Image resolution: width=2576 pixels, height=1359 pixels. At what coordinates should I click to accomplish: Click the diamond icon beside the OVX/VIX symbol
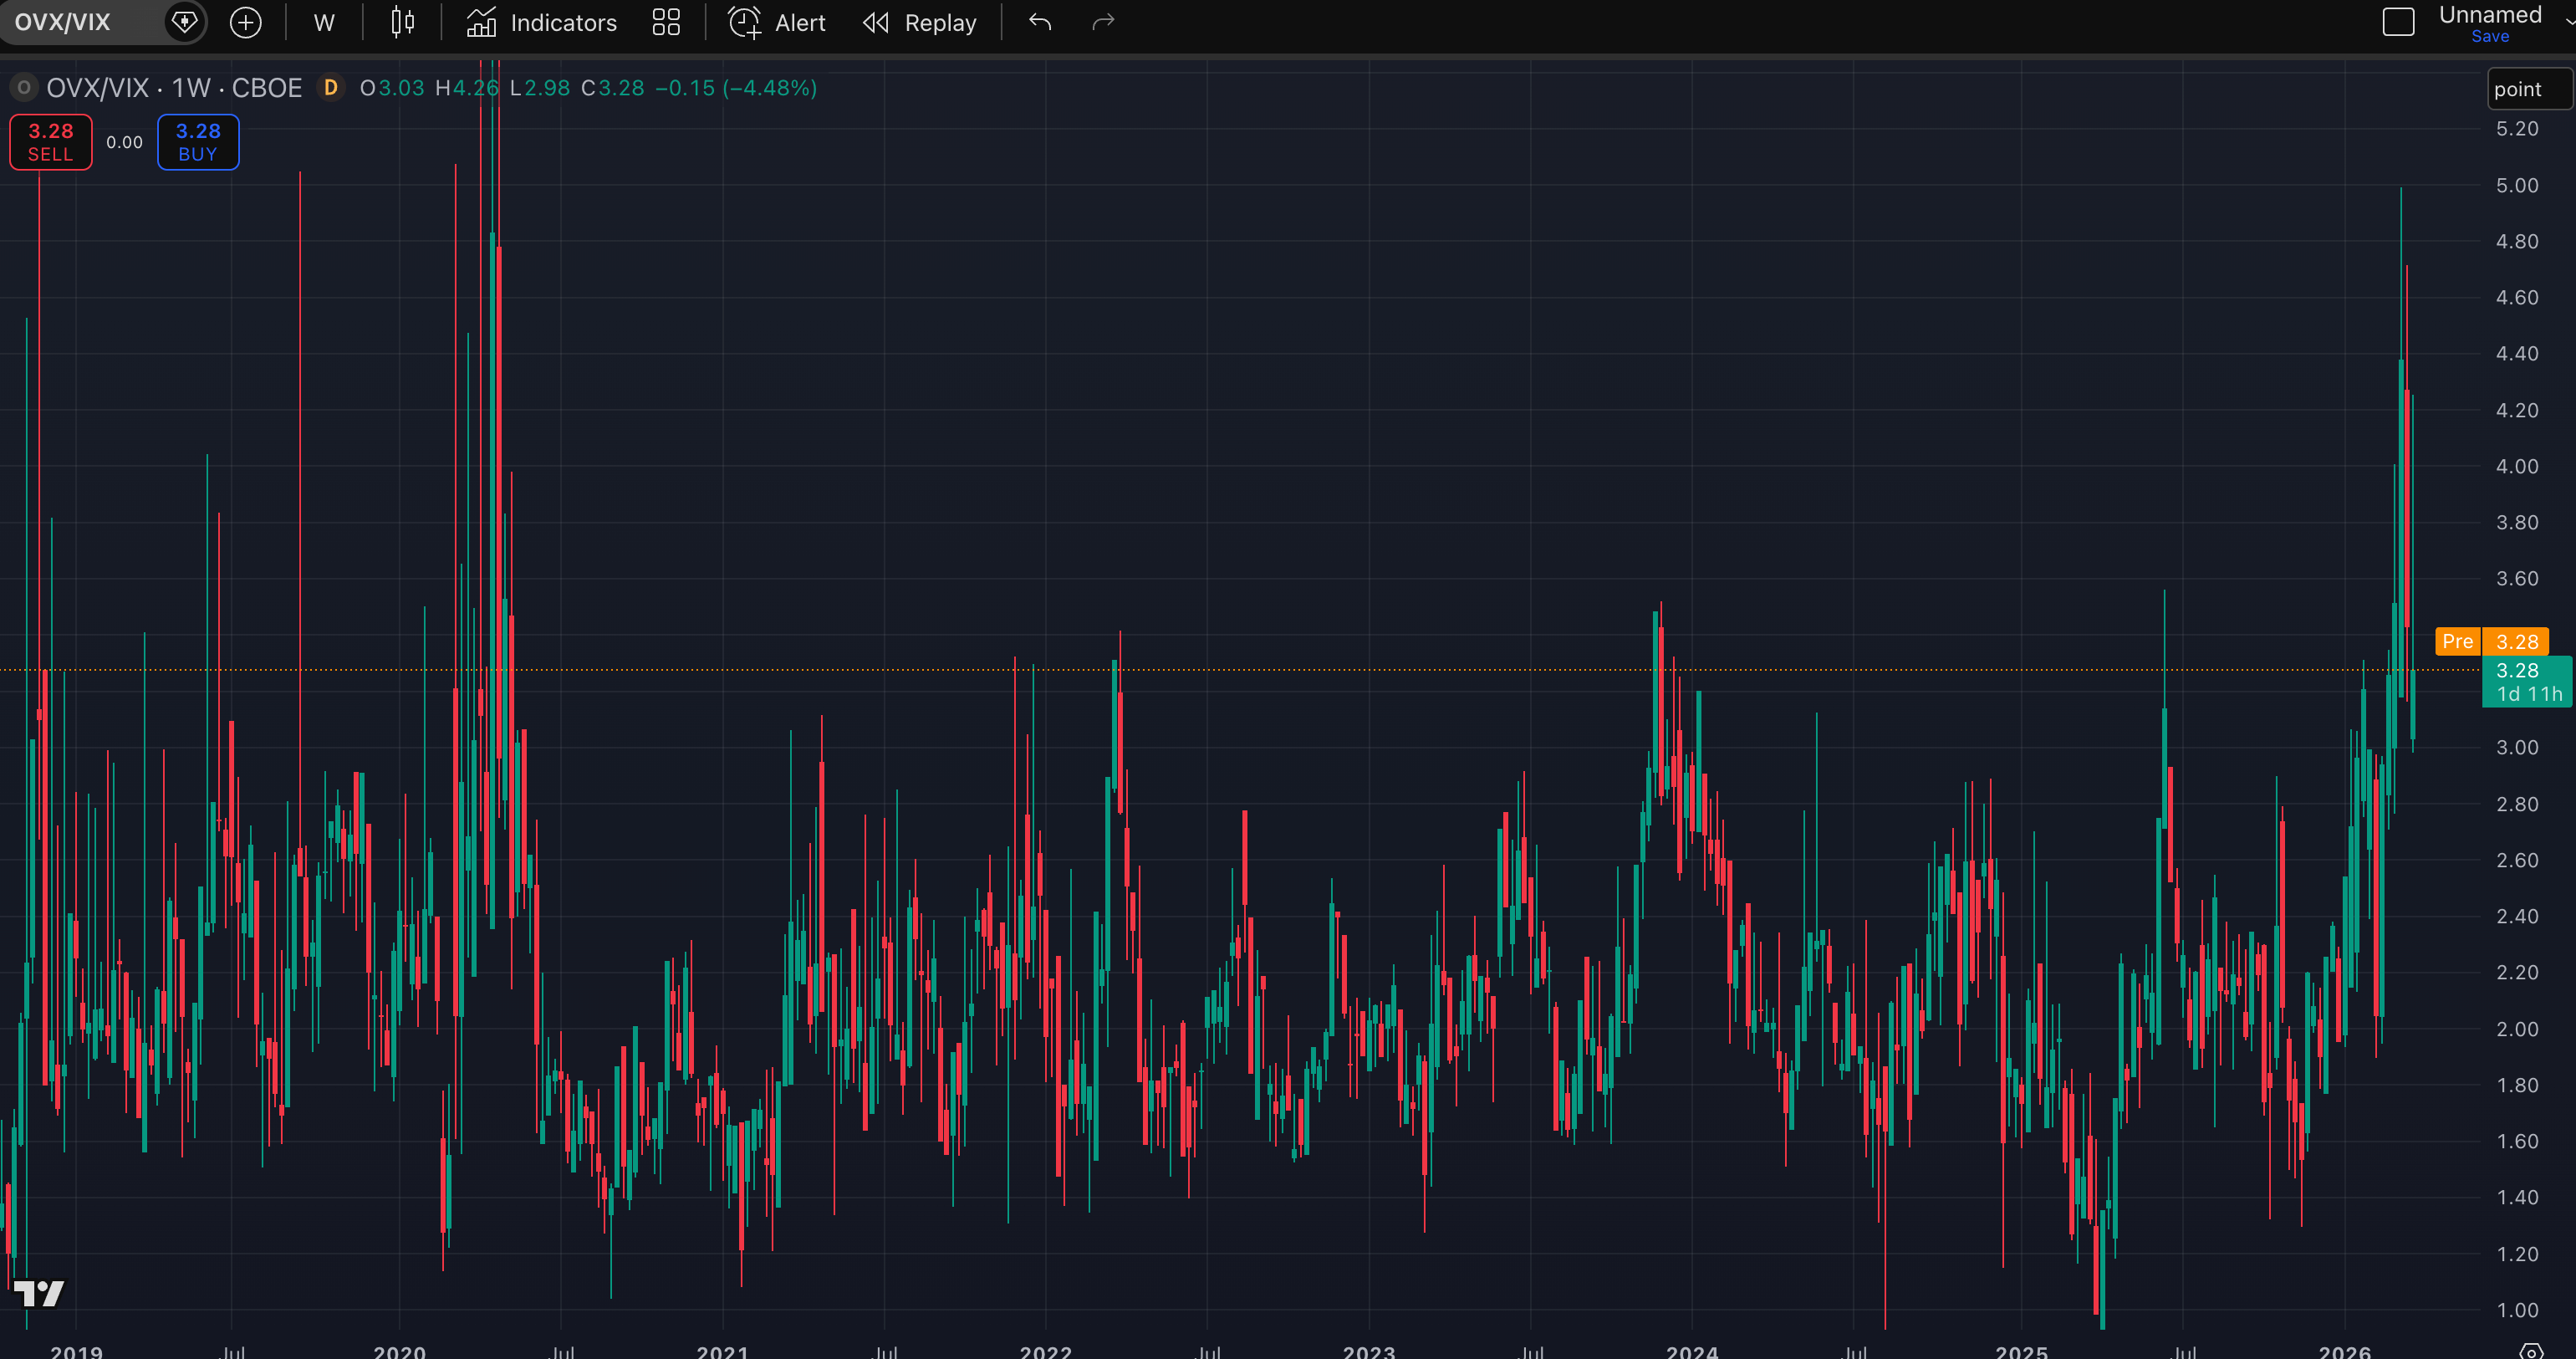click(x=184, y=22)
